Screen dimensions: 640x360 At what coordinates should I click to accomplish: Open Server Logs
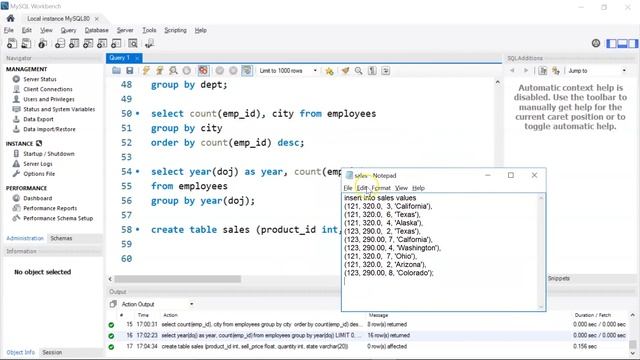click(x=38, y=164)
